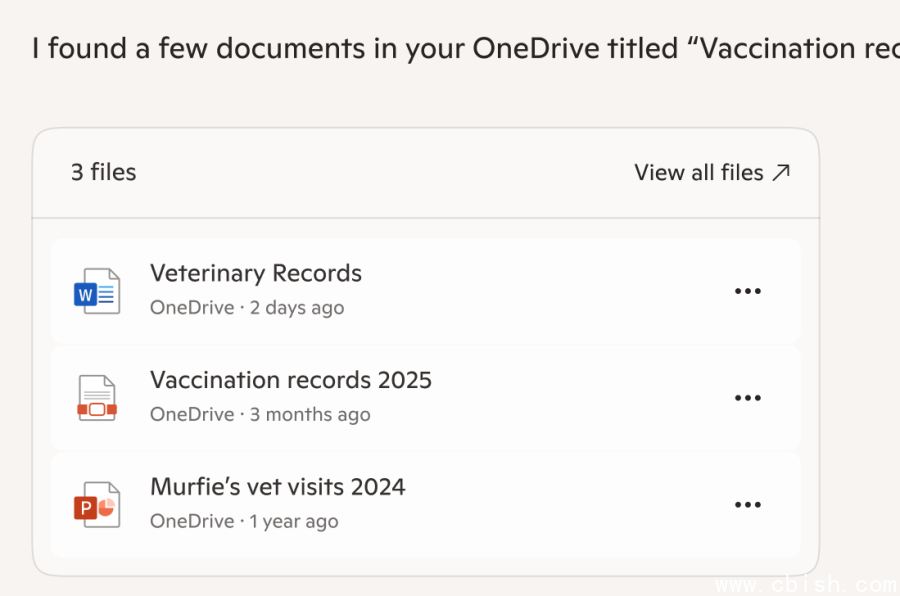Open the Vaccination records 2025 file title
Image resolution: width=900 pixels, height=596 pixels.
[x=291, y=380]
